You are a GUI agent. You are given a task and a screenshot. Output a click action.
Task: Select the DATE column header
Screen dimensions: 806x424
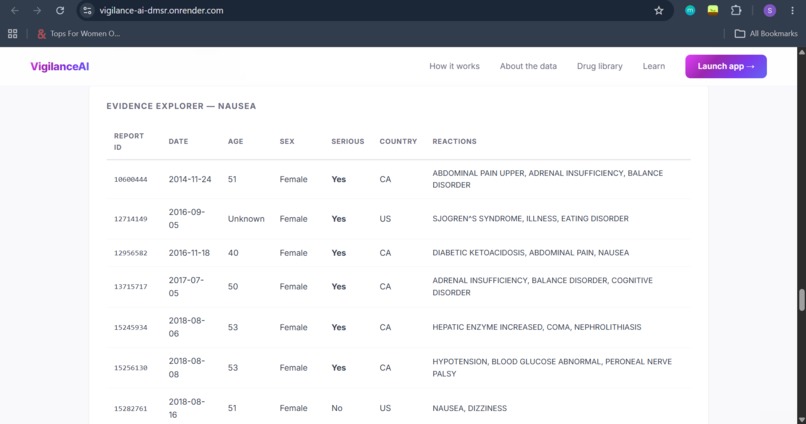pos(178,141)
